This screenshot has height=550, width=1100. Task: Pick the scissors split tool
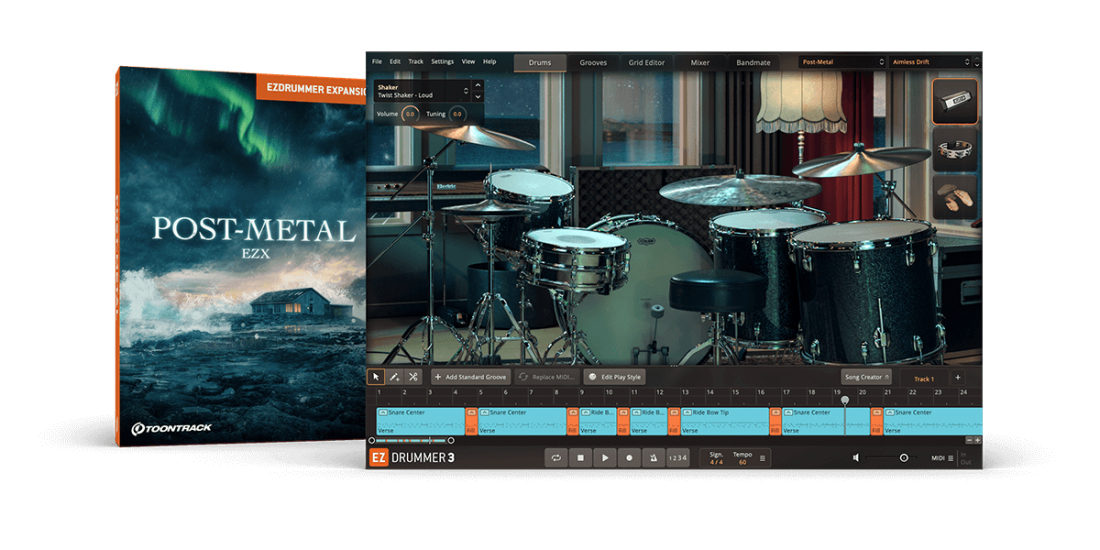tap(413, 377)
